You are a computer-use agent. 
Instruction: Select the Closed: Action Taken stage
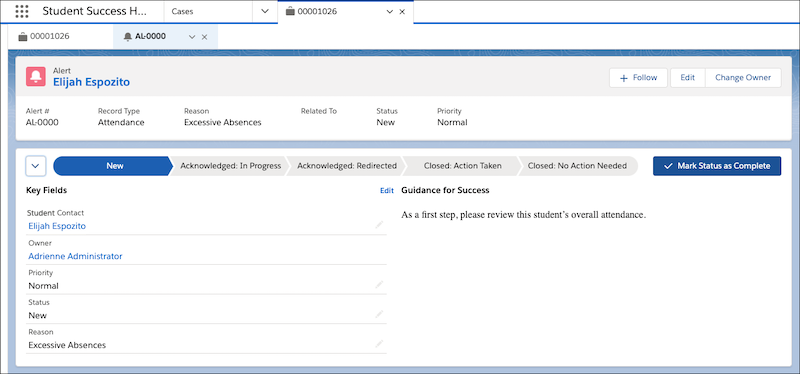tap(462, 166)
